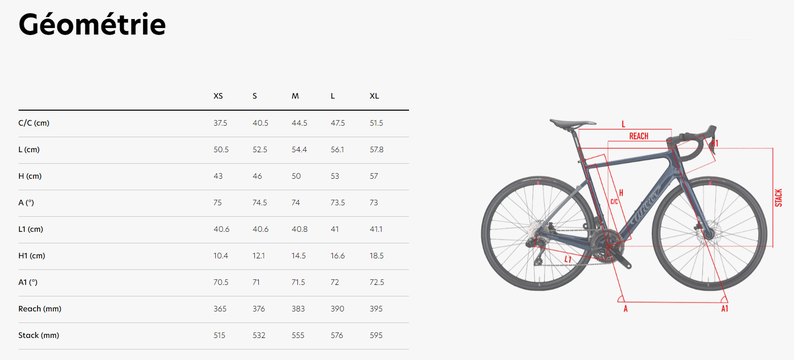Click the C/C (cm) row label
The height and width of the screenshot is (360, 794).
pos(34,123)
